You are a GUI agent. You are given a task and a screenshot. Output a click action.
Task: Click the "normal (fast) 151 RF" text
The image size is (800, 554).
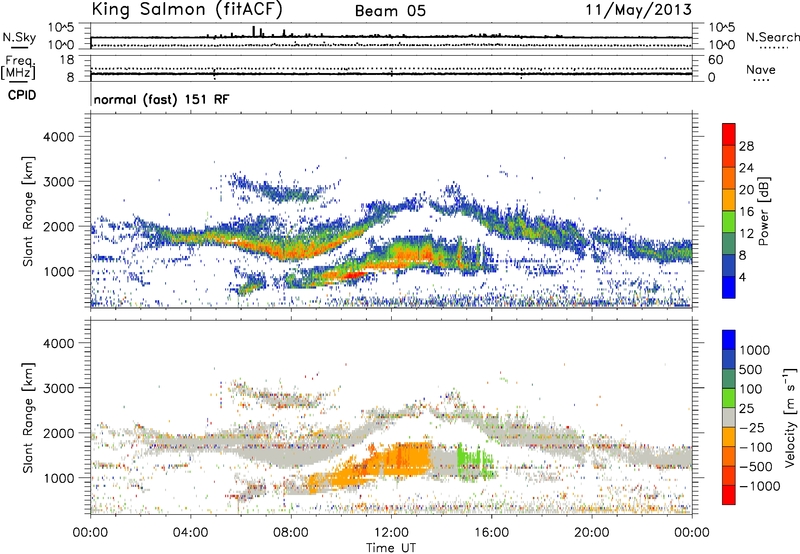(x=161, y=99)
